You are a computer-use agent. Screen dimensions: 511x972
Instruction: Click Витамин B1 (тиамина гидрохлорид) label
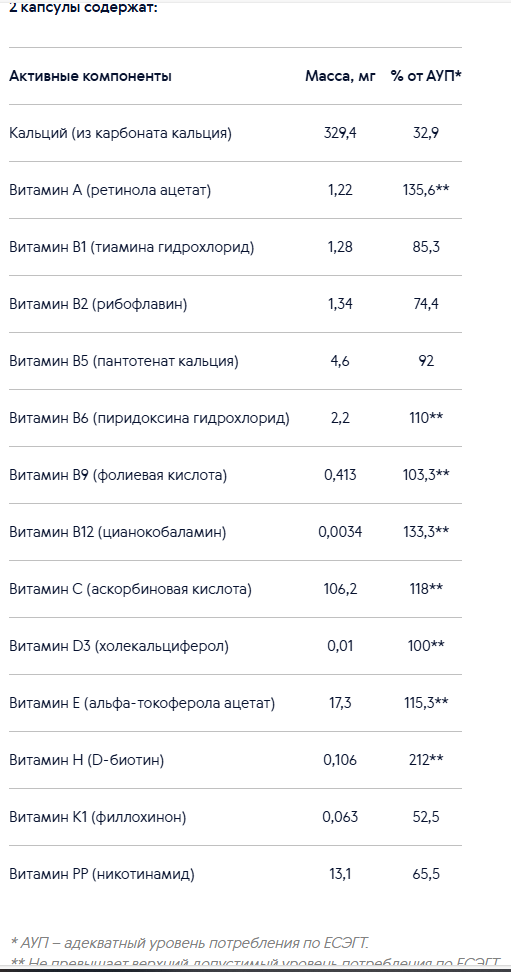pyautogui.click(x=131, y=247)
